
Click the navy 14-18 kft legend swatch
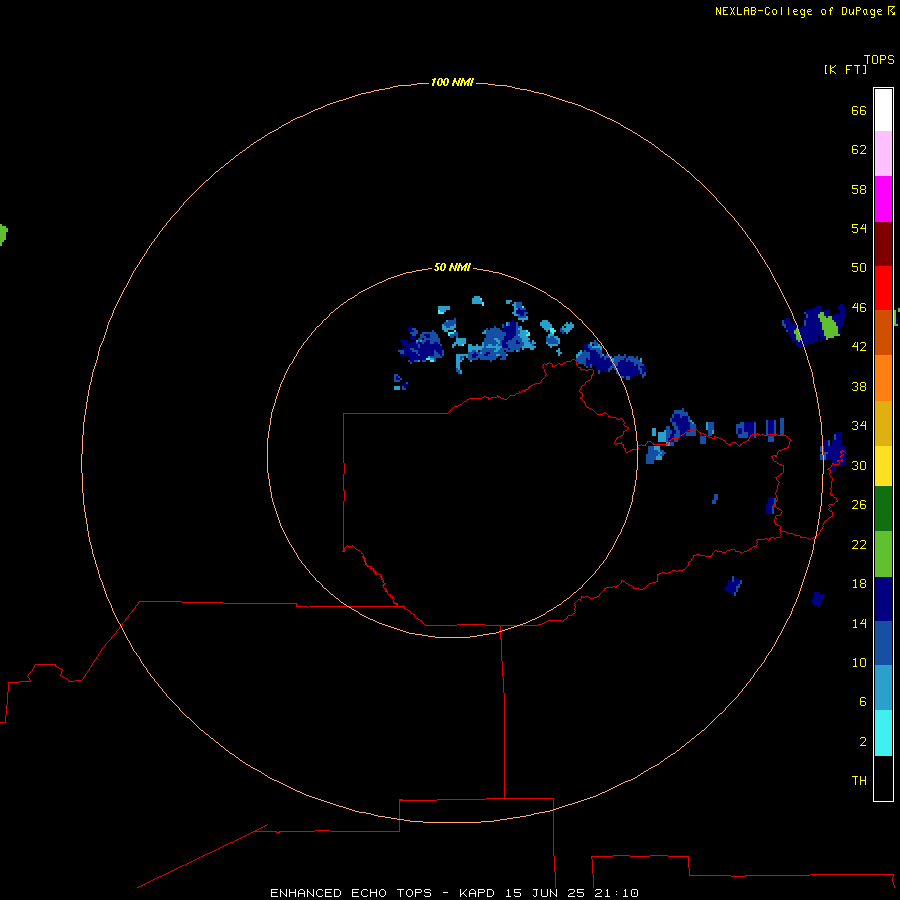[x=883, y=599]
